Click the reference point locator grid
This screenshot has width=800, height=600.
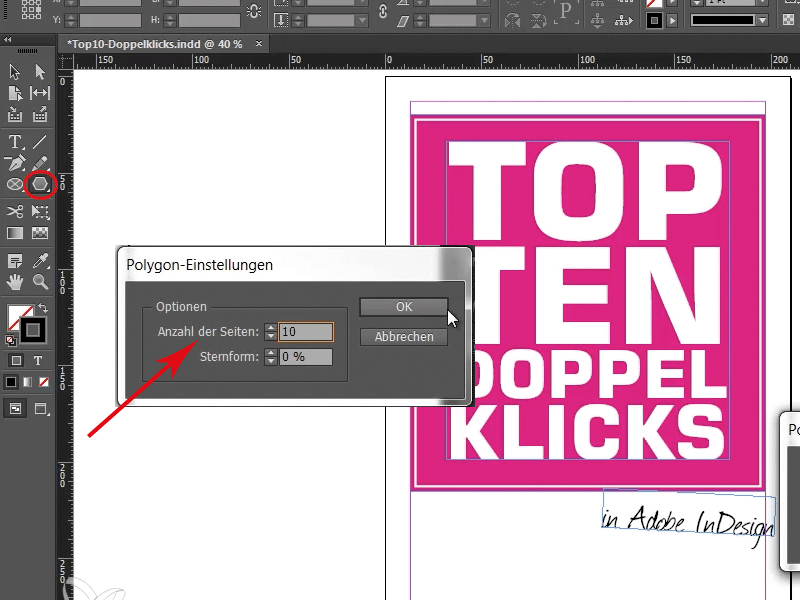[x=31, y=10]
